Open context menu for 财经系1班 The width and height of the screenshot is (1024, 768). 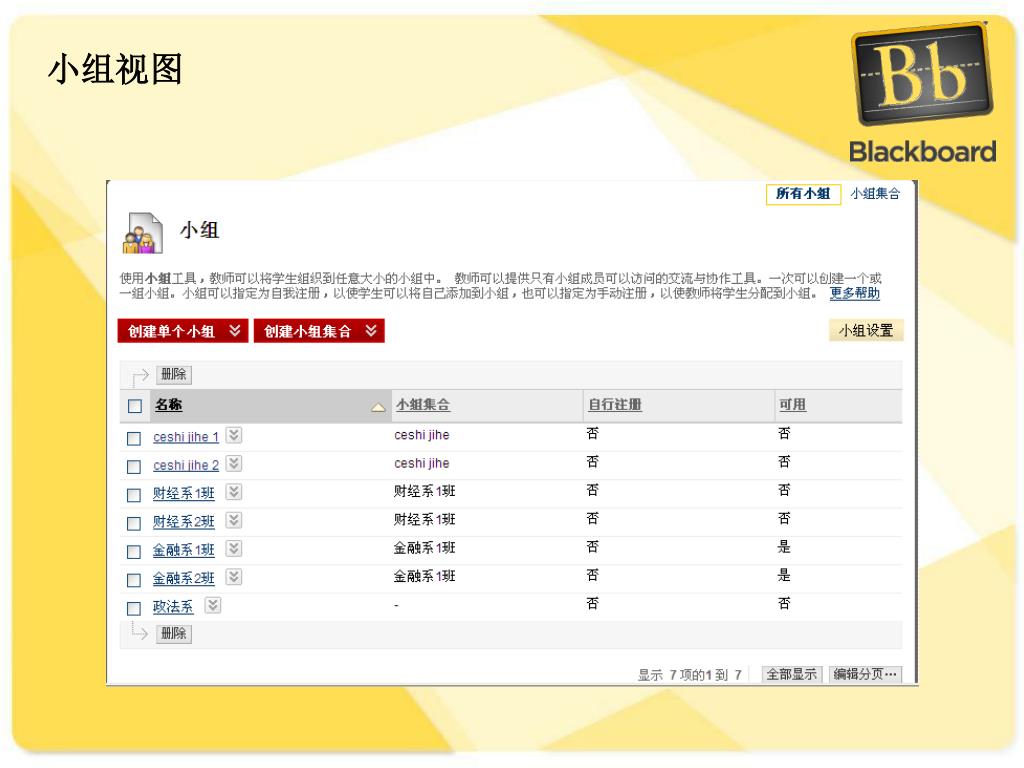tap(234, 491)
